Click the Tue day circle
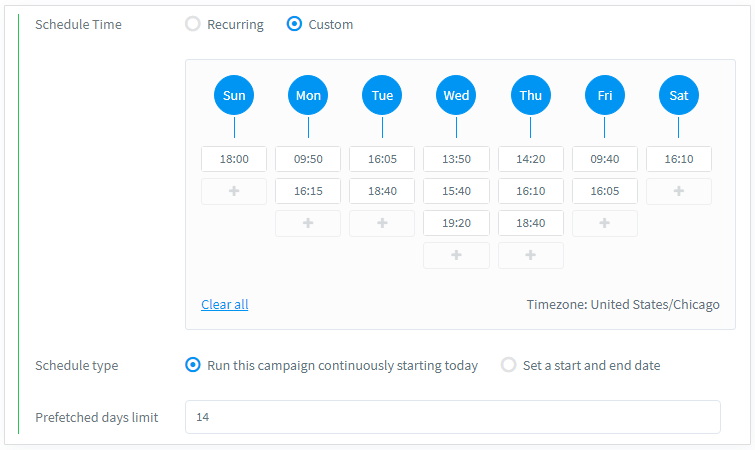Screen dimensions: 755x450 point(382,96)
